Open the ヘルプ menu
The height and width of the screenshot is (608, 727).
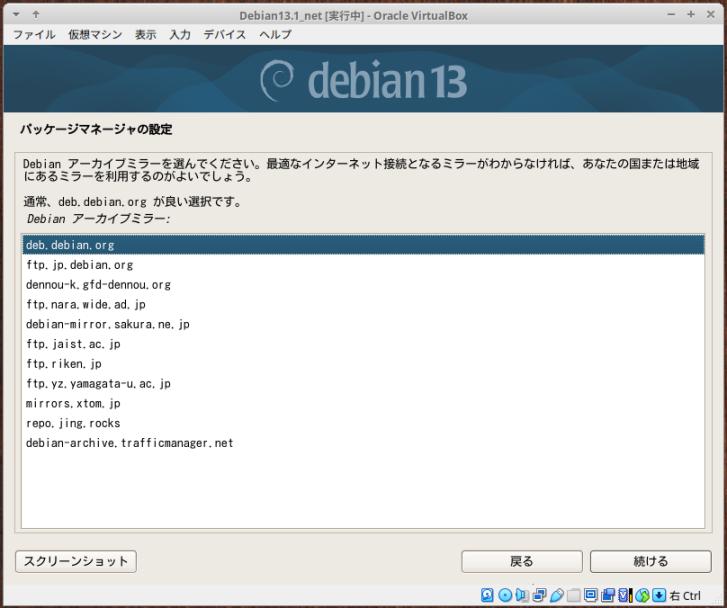pos(275,34)
